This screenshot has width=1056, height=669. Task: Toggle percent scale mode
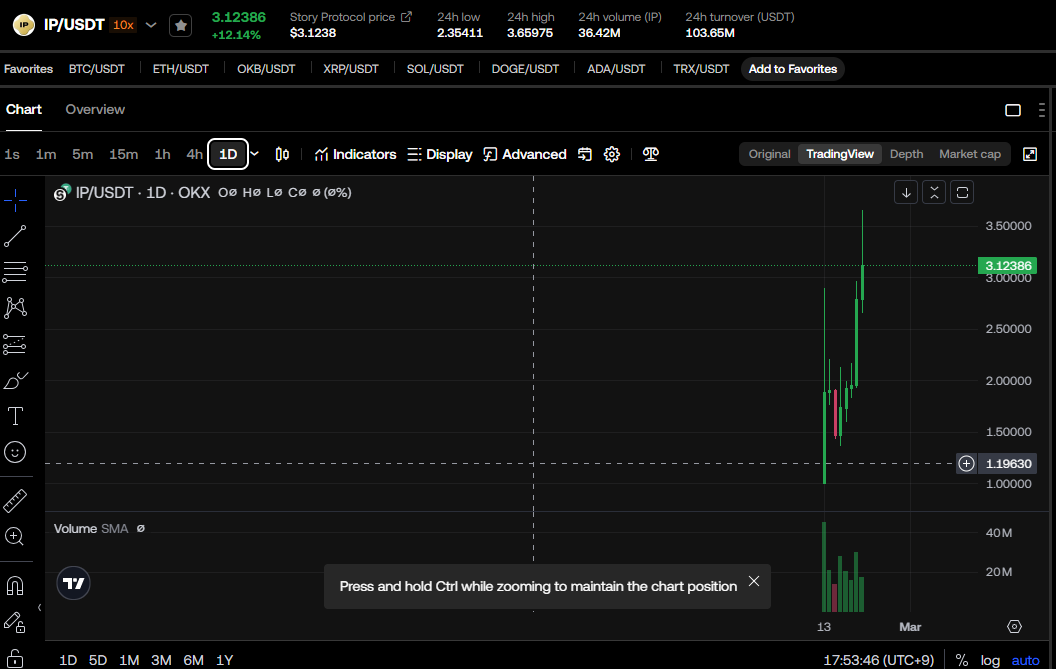click(962, 660)
